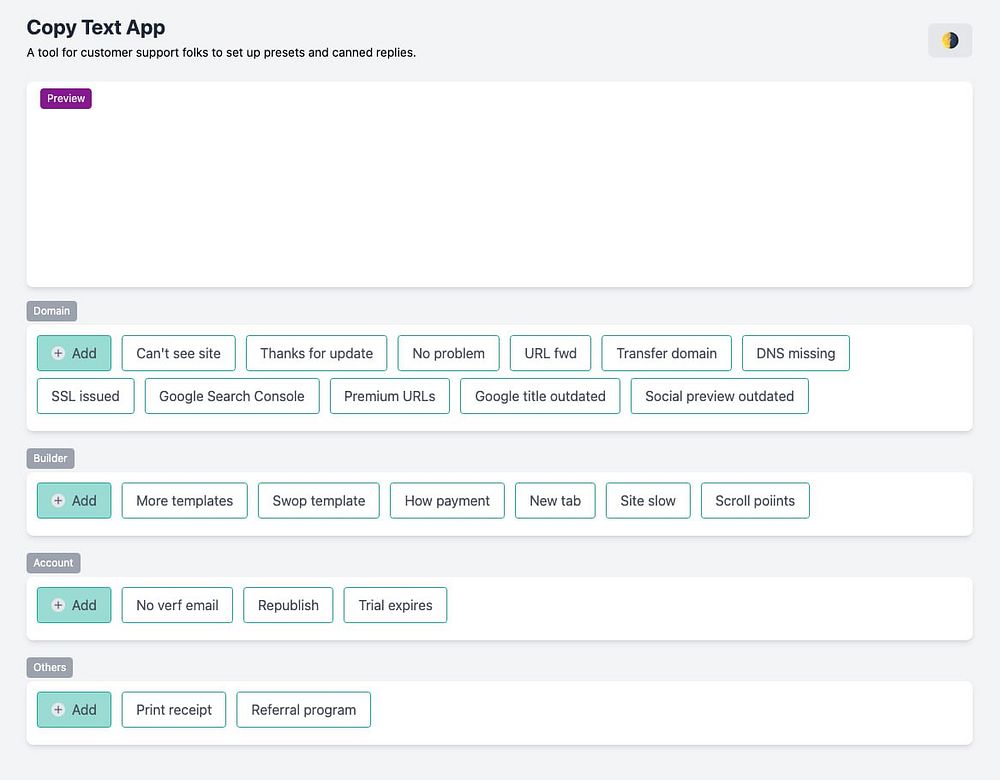Viewport: 1000px width, 780px height.
Task: Click the plus icon in Others Add
Action: (x=58, y=710)
